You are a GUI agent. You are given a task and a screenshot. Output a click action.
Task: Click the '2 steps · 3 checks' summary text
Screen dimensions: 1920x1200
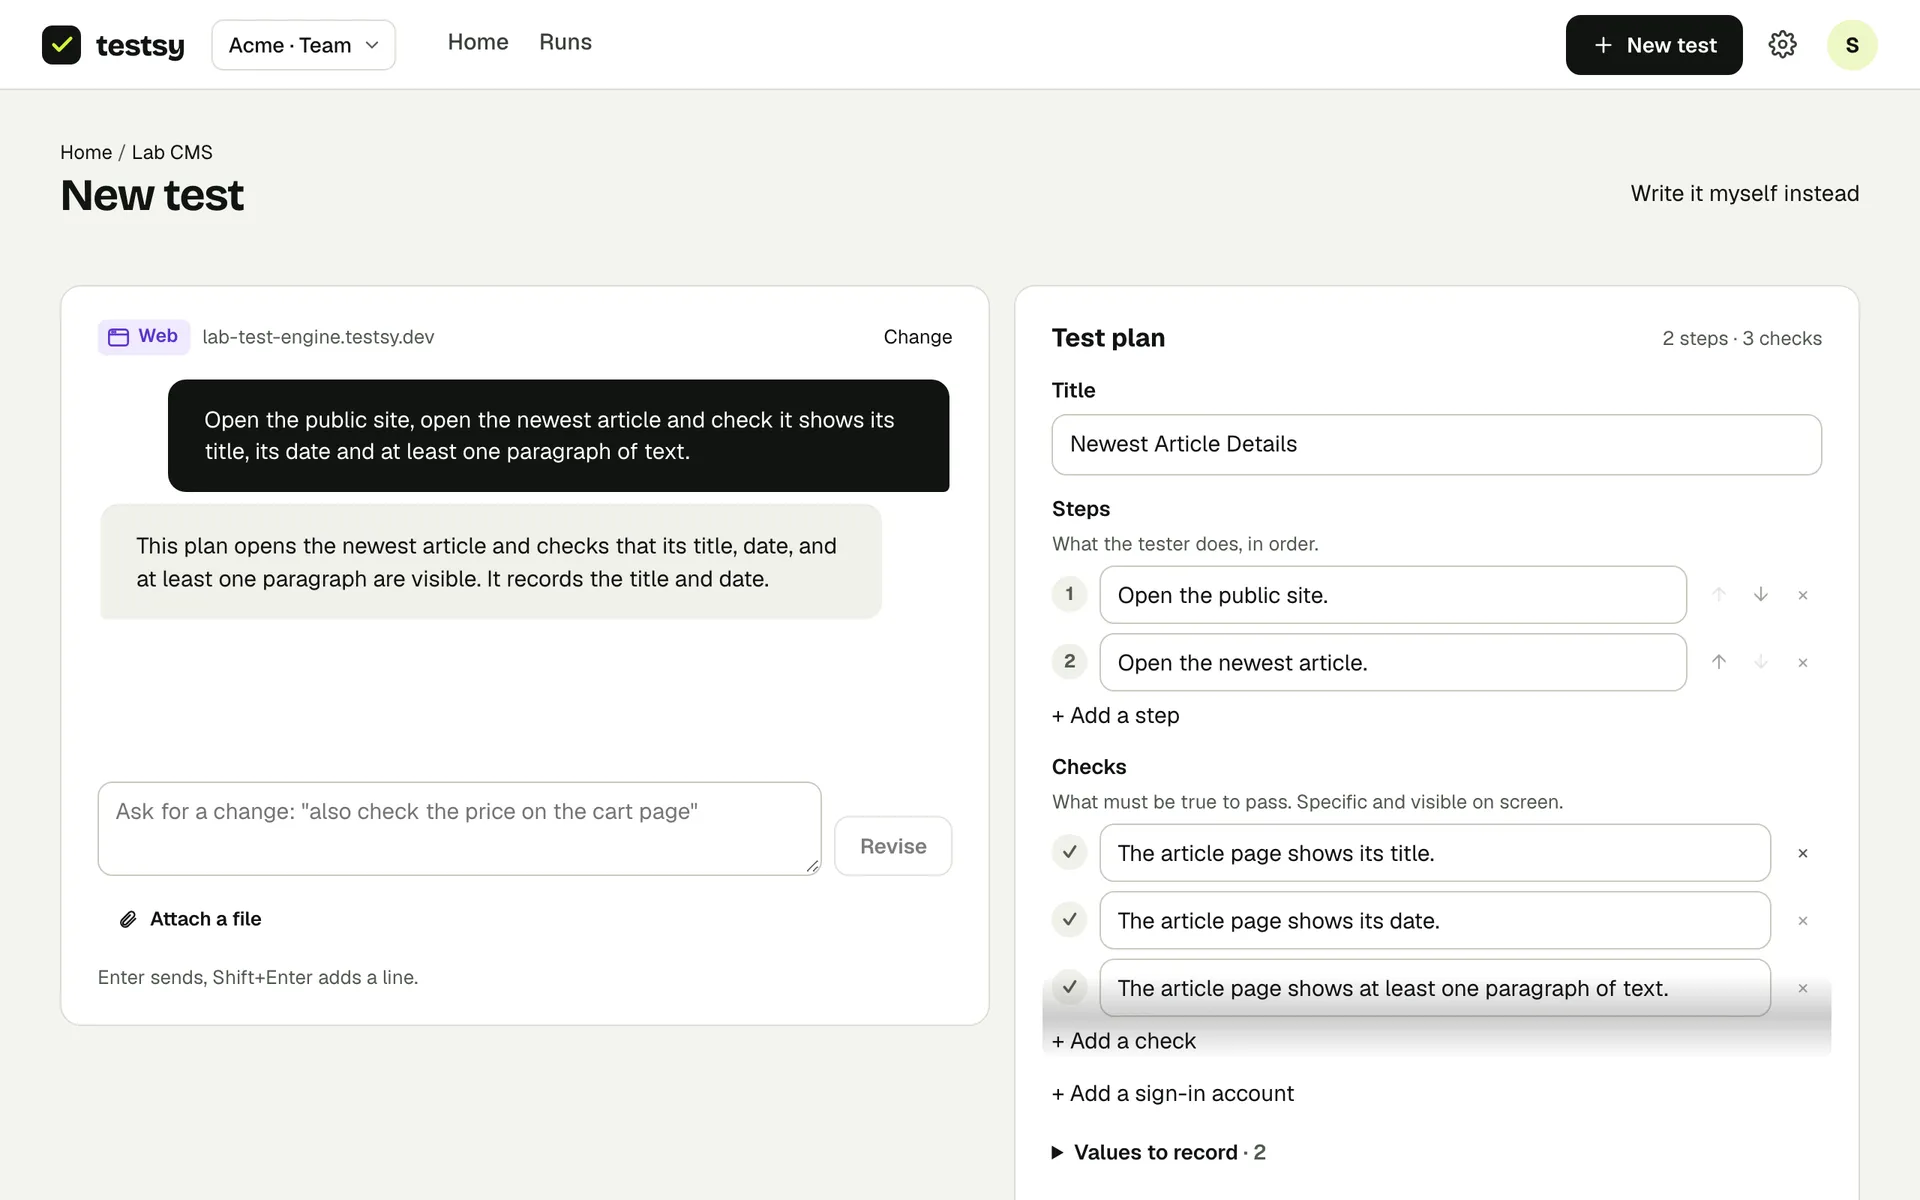pos(1742,338)
